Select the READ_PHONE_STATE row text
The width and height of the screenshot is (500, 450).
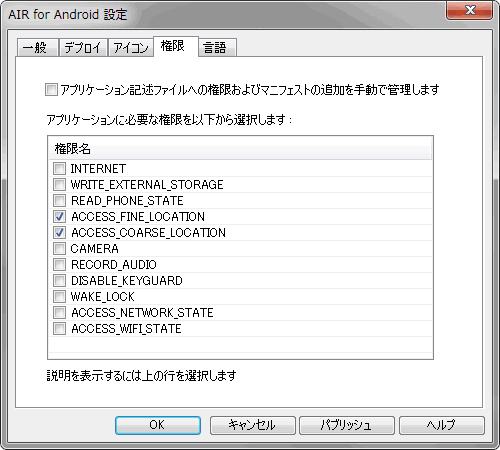(x=127, y=201)
